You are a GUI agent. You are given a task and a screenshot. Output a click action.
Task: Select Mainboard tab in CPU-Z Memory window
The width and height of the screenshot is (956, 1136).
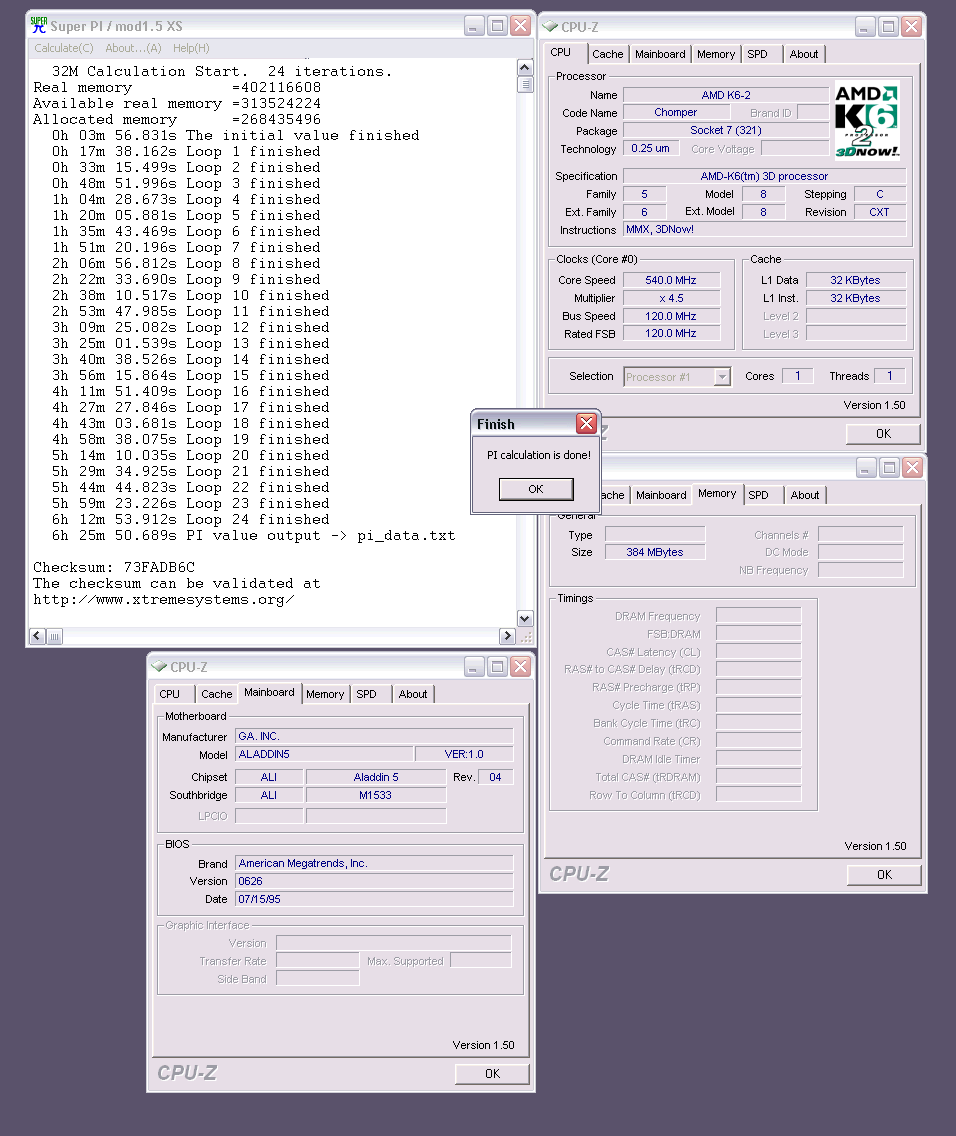[661, 496]
